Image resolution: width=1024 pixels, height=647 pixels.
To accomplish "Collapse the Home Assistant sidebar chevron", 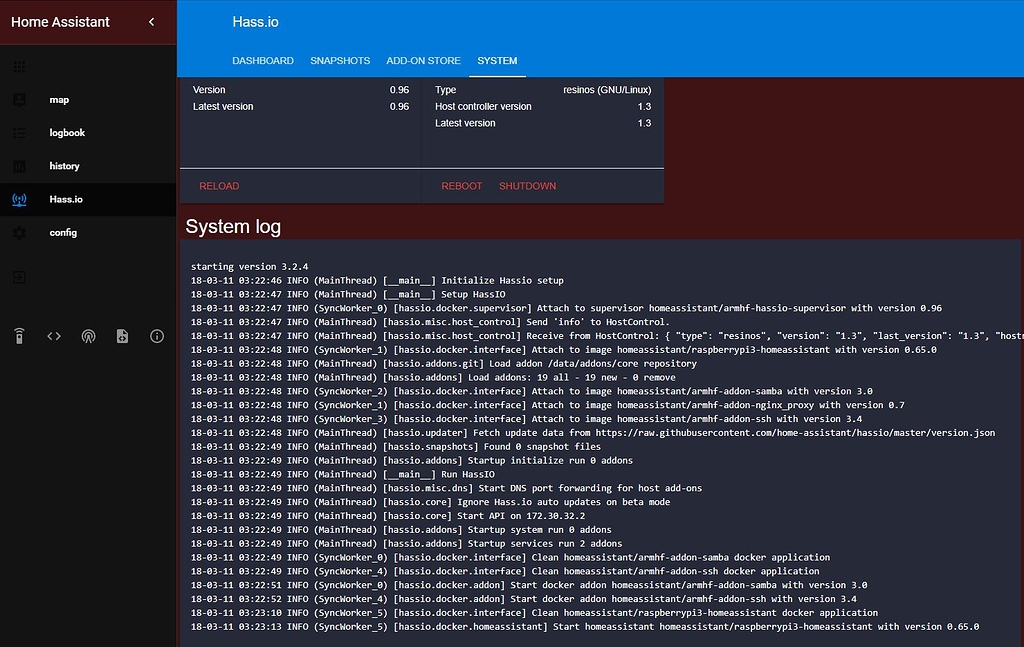I will [151, 22].
